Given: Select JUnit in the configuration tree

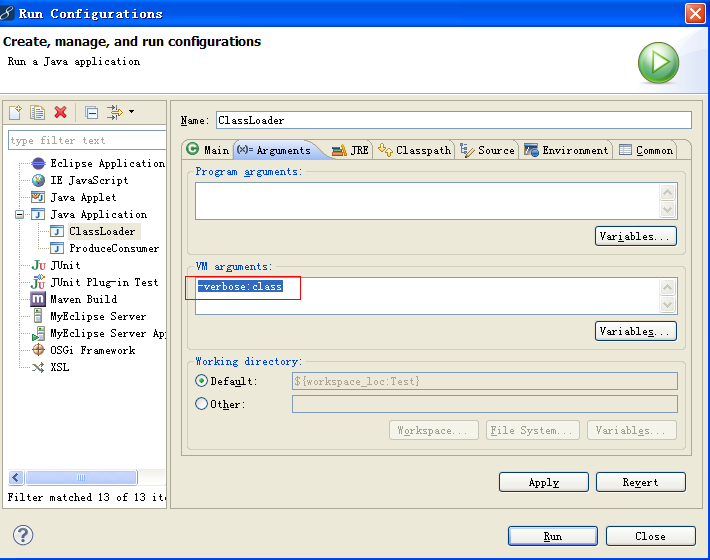Looking at the screenshot, I should pyautogui.click(x=66, y=265).
